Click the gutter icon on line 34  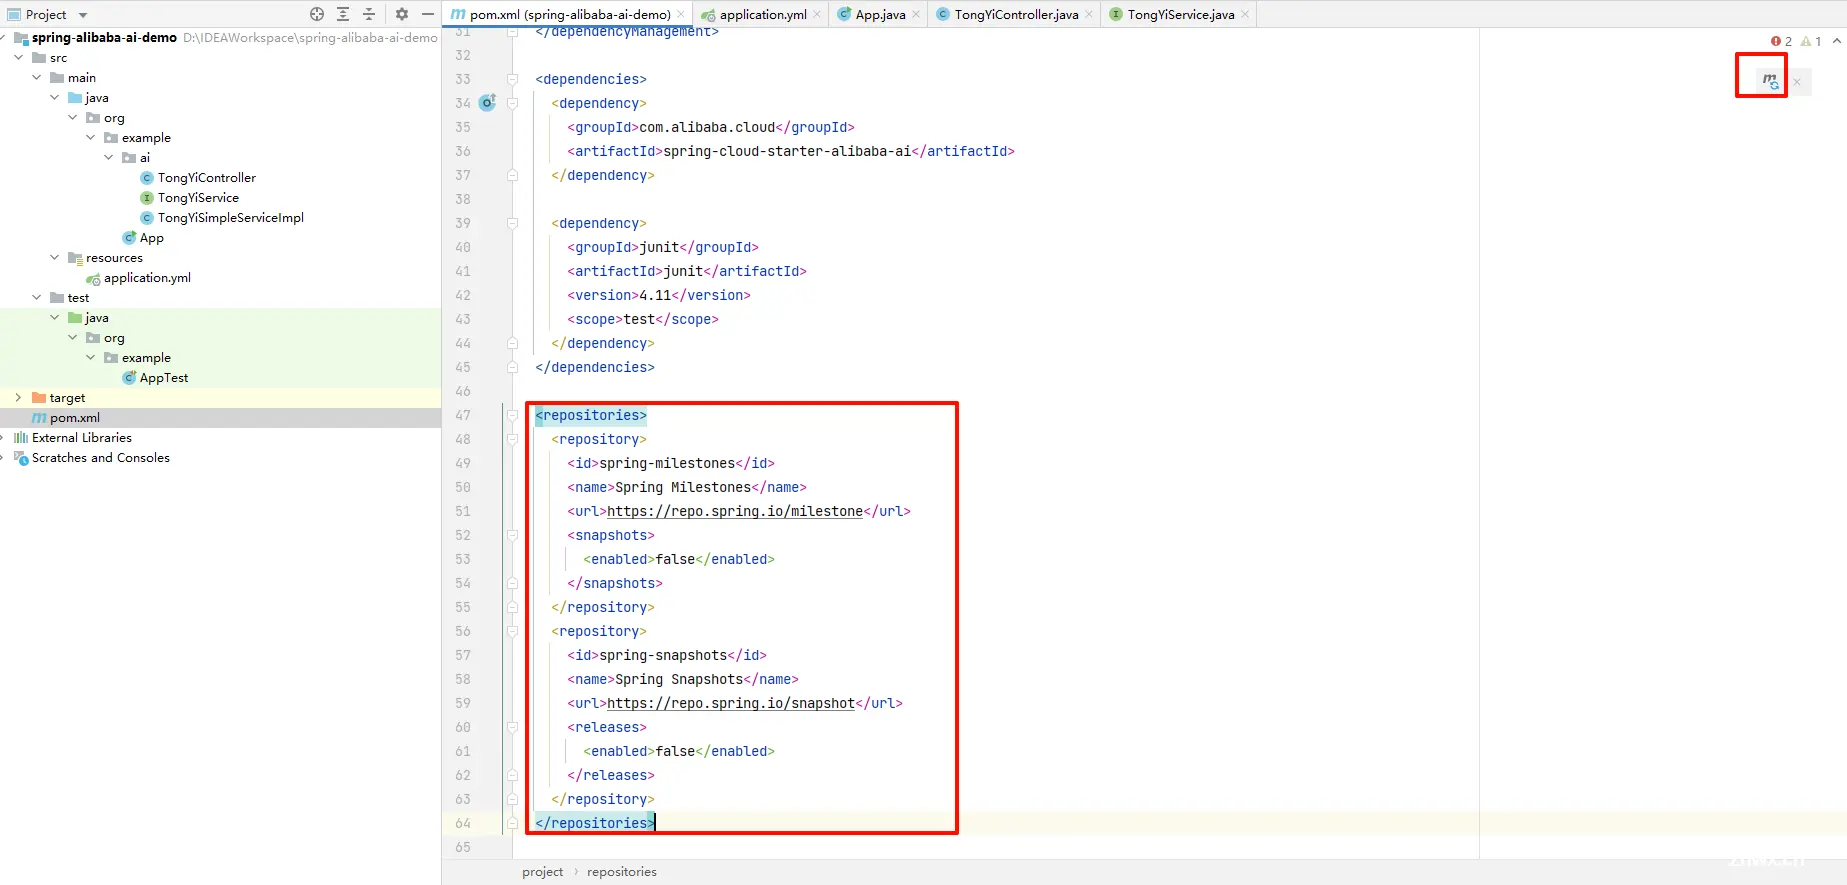(488, 102)
